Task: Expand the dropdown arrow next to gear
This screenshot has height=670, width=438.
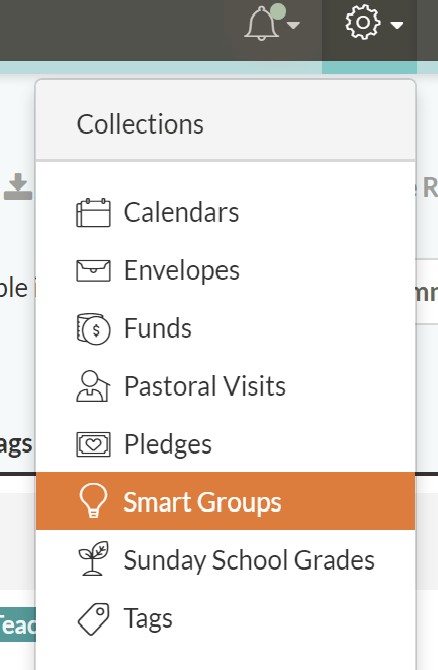Action: click(x=397, y=26)
